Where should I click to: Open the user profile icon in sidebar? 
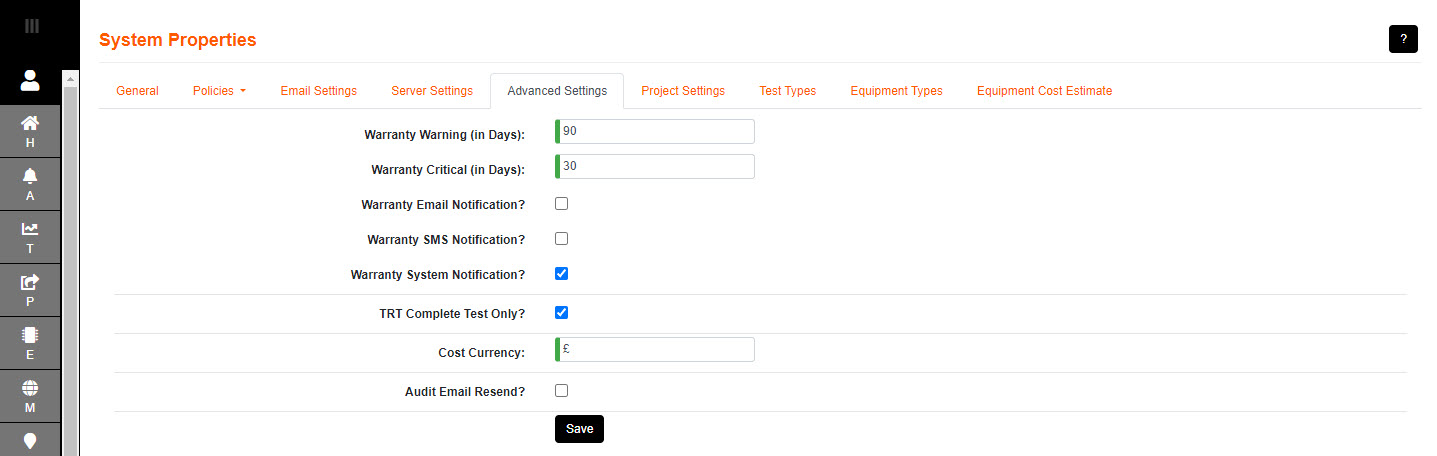pos(30,80)
